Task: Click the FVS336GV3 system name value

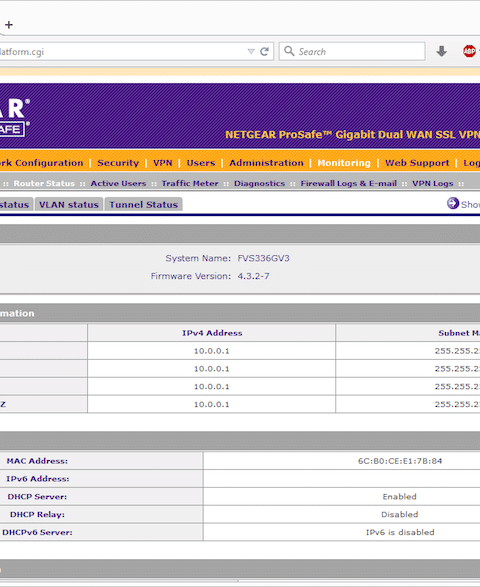Action: 263,258
